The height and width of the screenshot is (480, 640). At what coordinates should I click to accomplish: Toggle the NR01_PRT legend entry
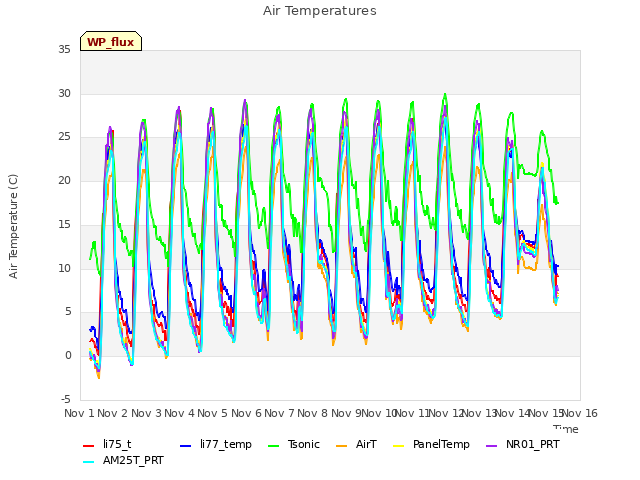point(523,444)
